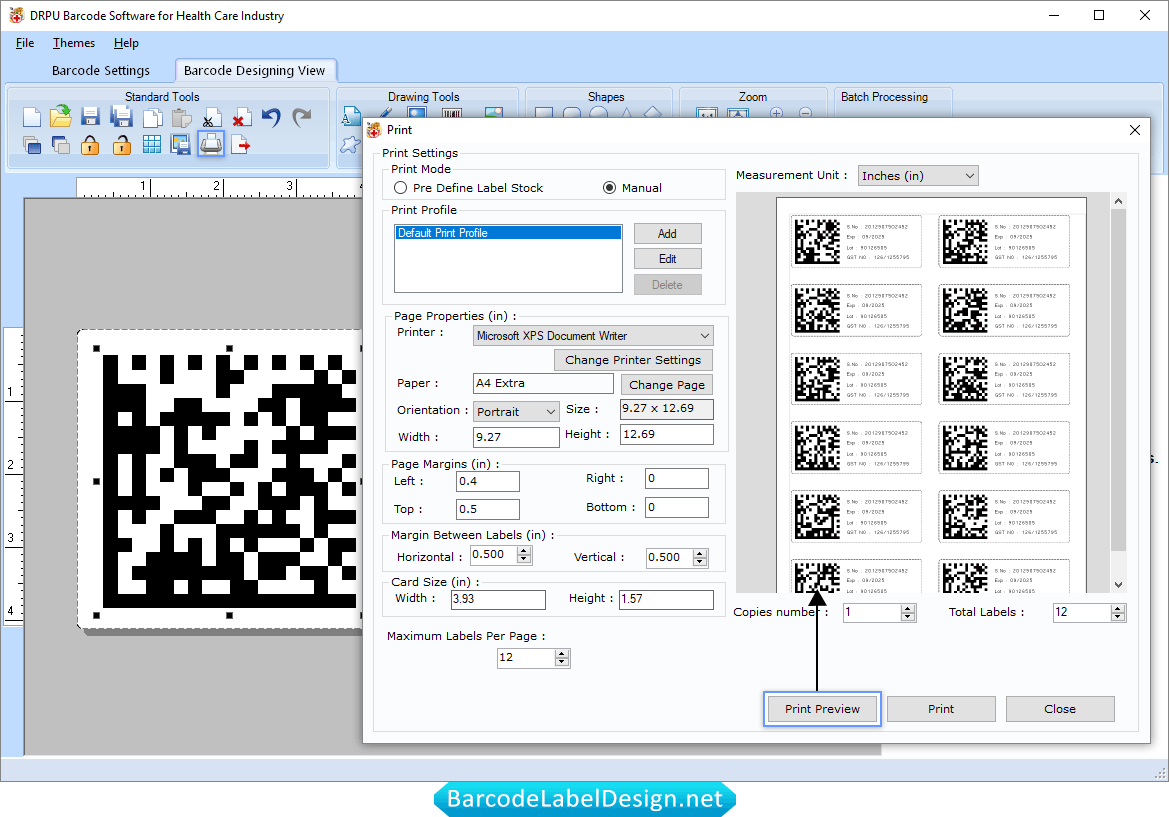Image resolution: width=1169 pixels, height=817 pixels.
Task: Select the Text drawing tool icon
Action: 350,116
